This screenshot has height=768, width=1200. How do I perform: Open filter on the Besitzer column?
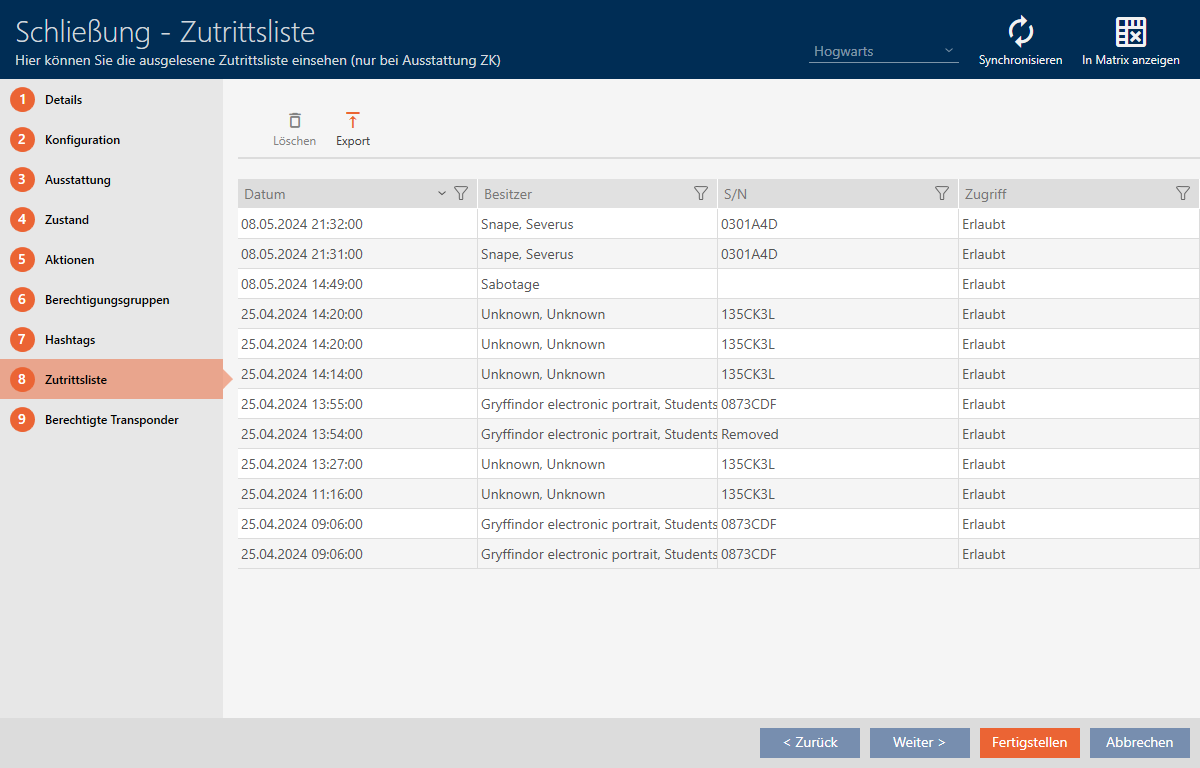701,194
